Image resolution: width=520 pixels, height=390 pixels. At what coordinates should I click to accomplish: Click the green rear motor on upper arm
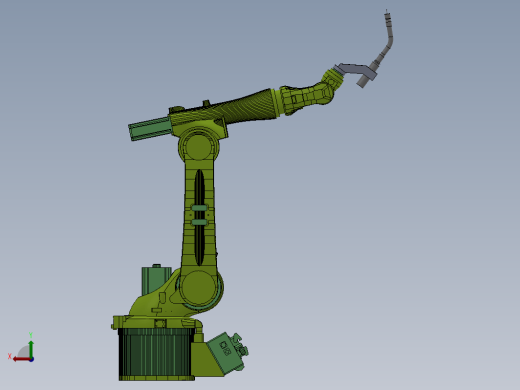point(150,128)
